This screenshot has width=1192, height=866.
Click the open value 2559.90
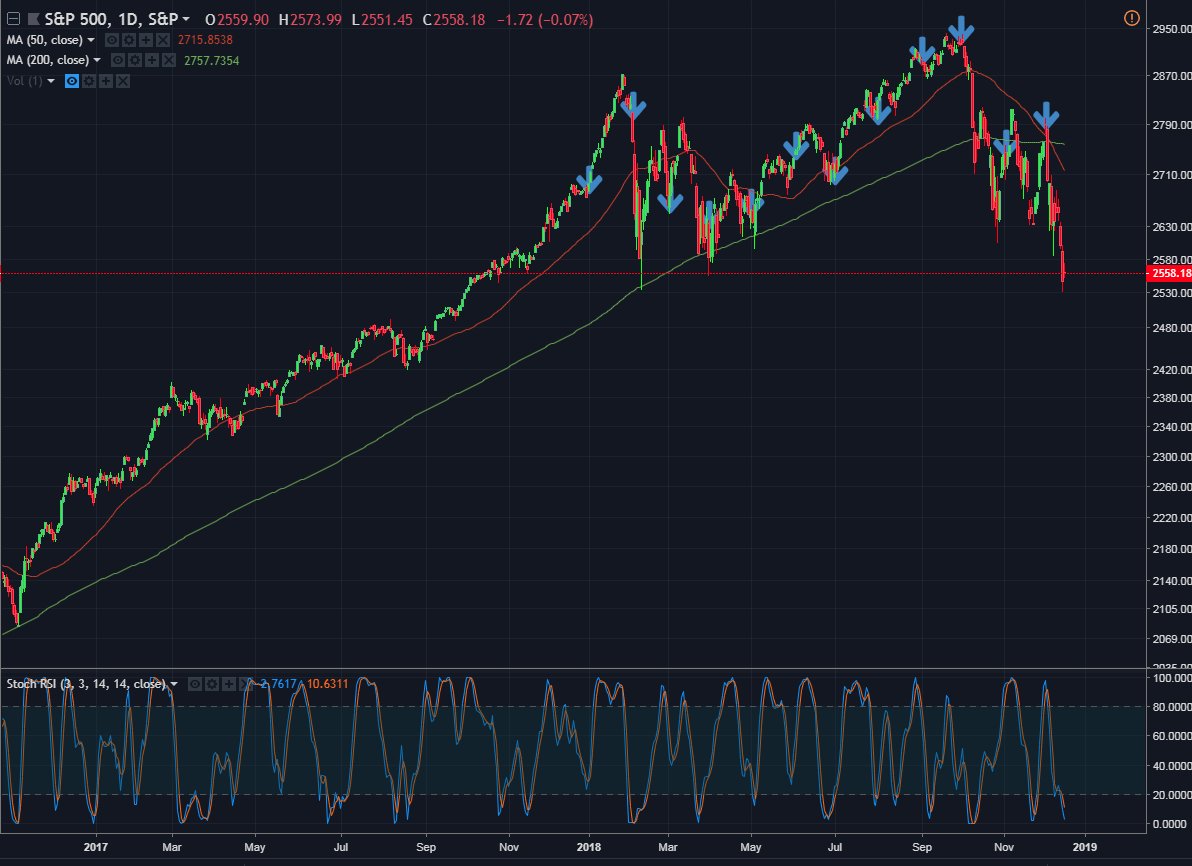coord(243,20)
